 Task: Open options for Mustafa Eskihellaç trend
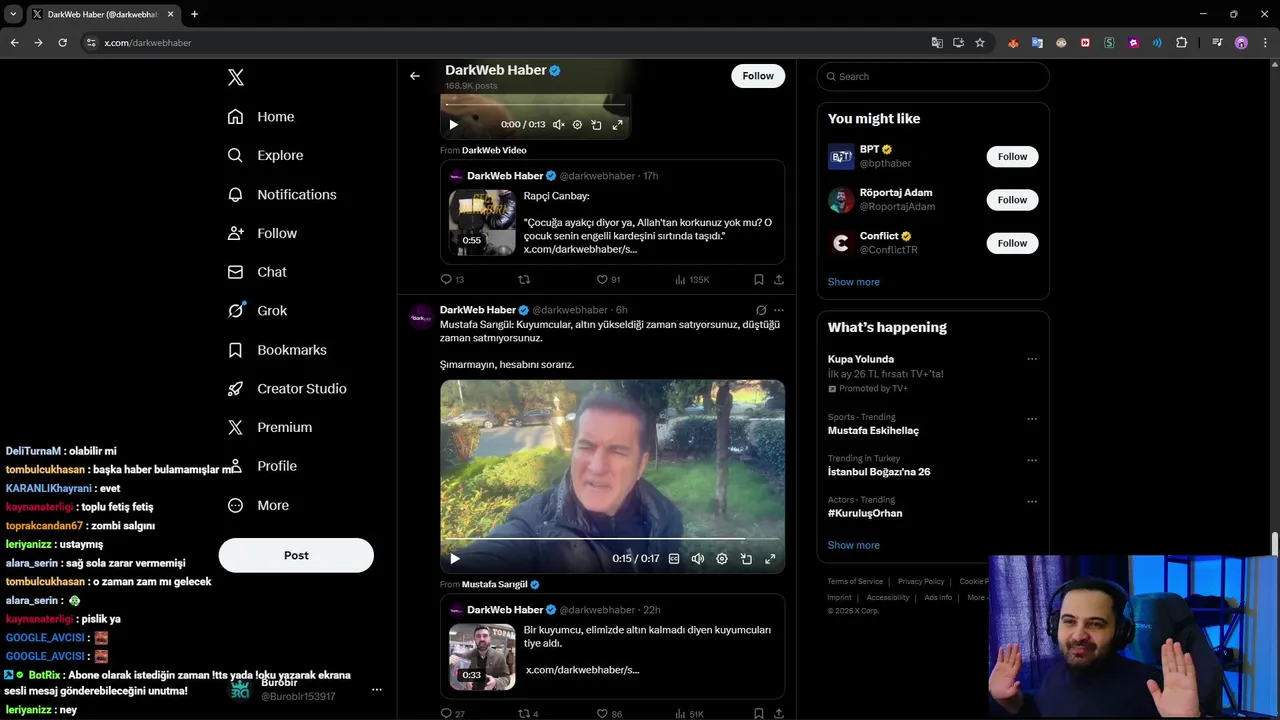pos(1032,419)
